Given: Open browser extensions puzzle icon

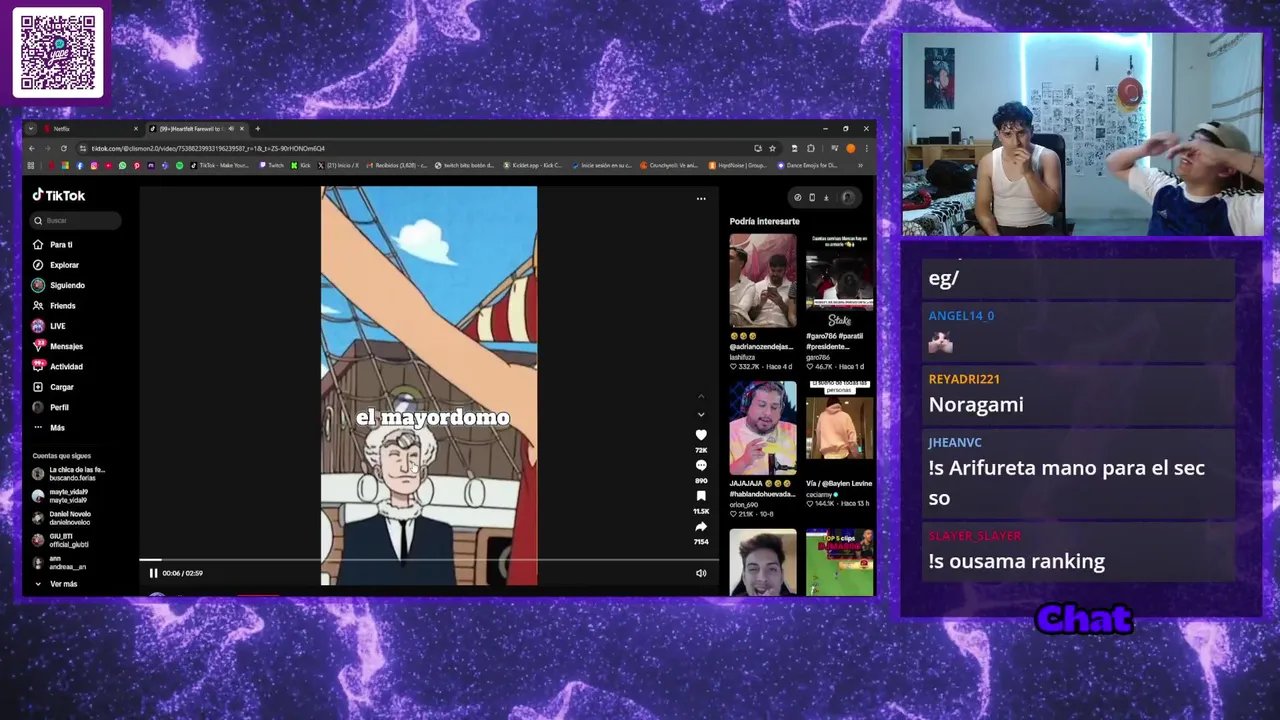Looking at the screenshot, I should [x=810, y=148].
